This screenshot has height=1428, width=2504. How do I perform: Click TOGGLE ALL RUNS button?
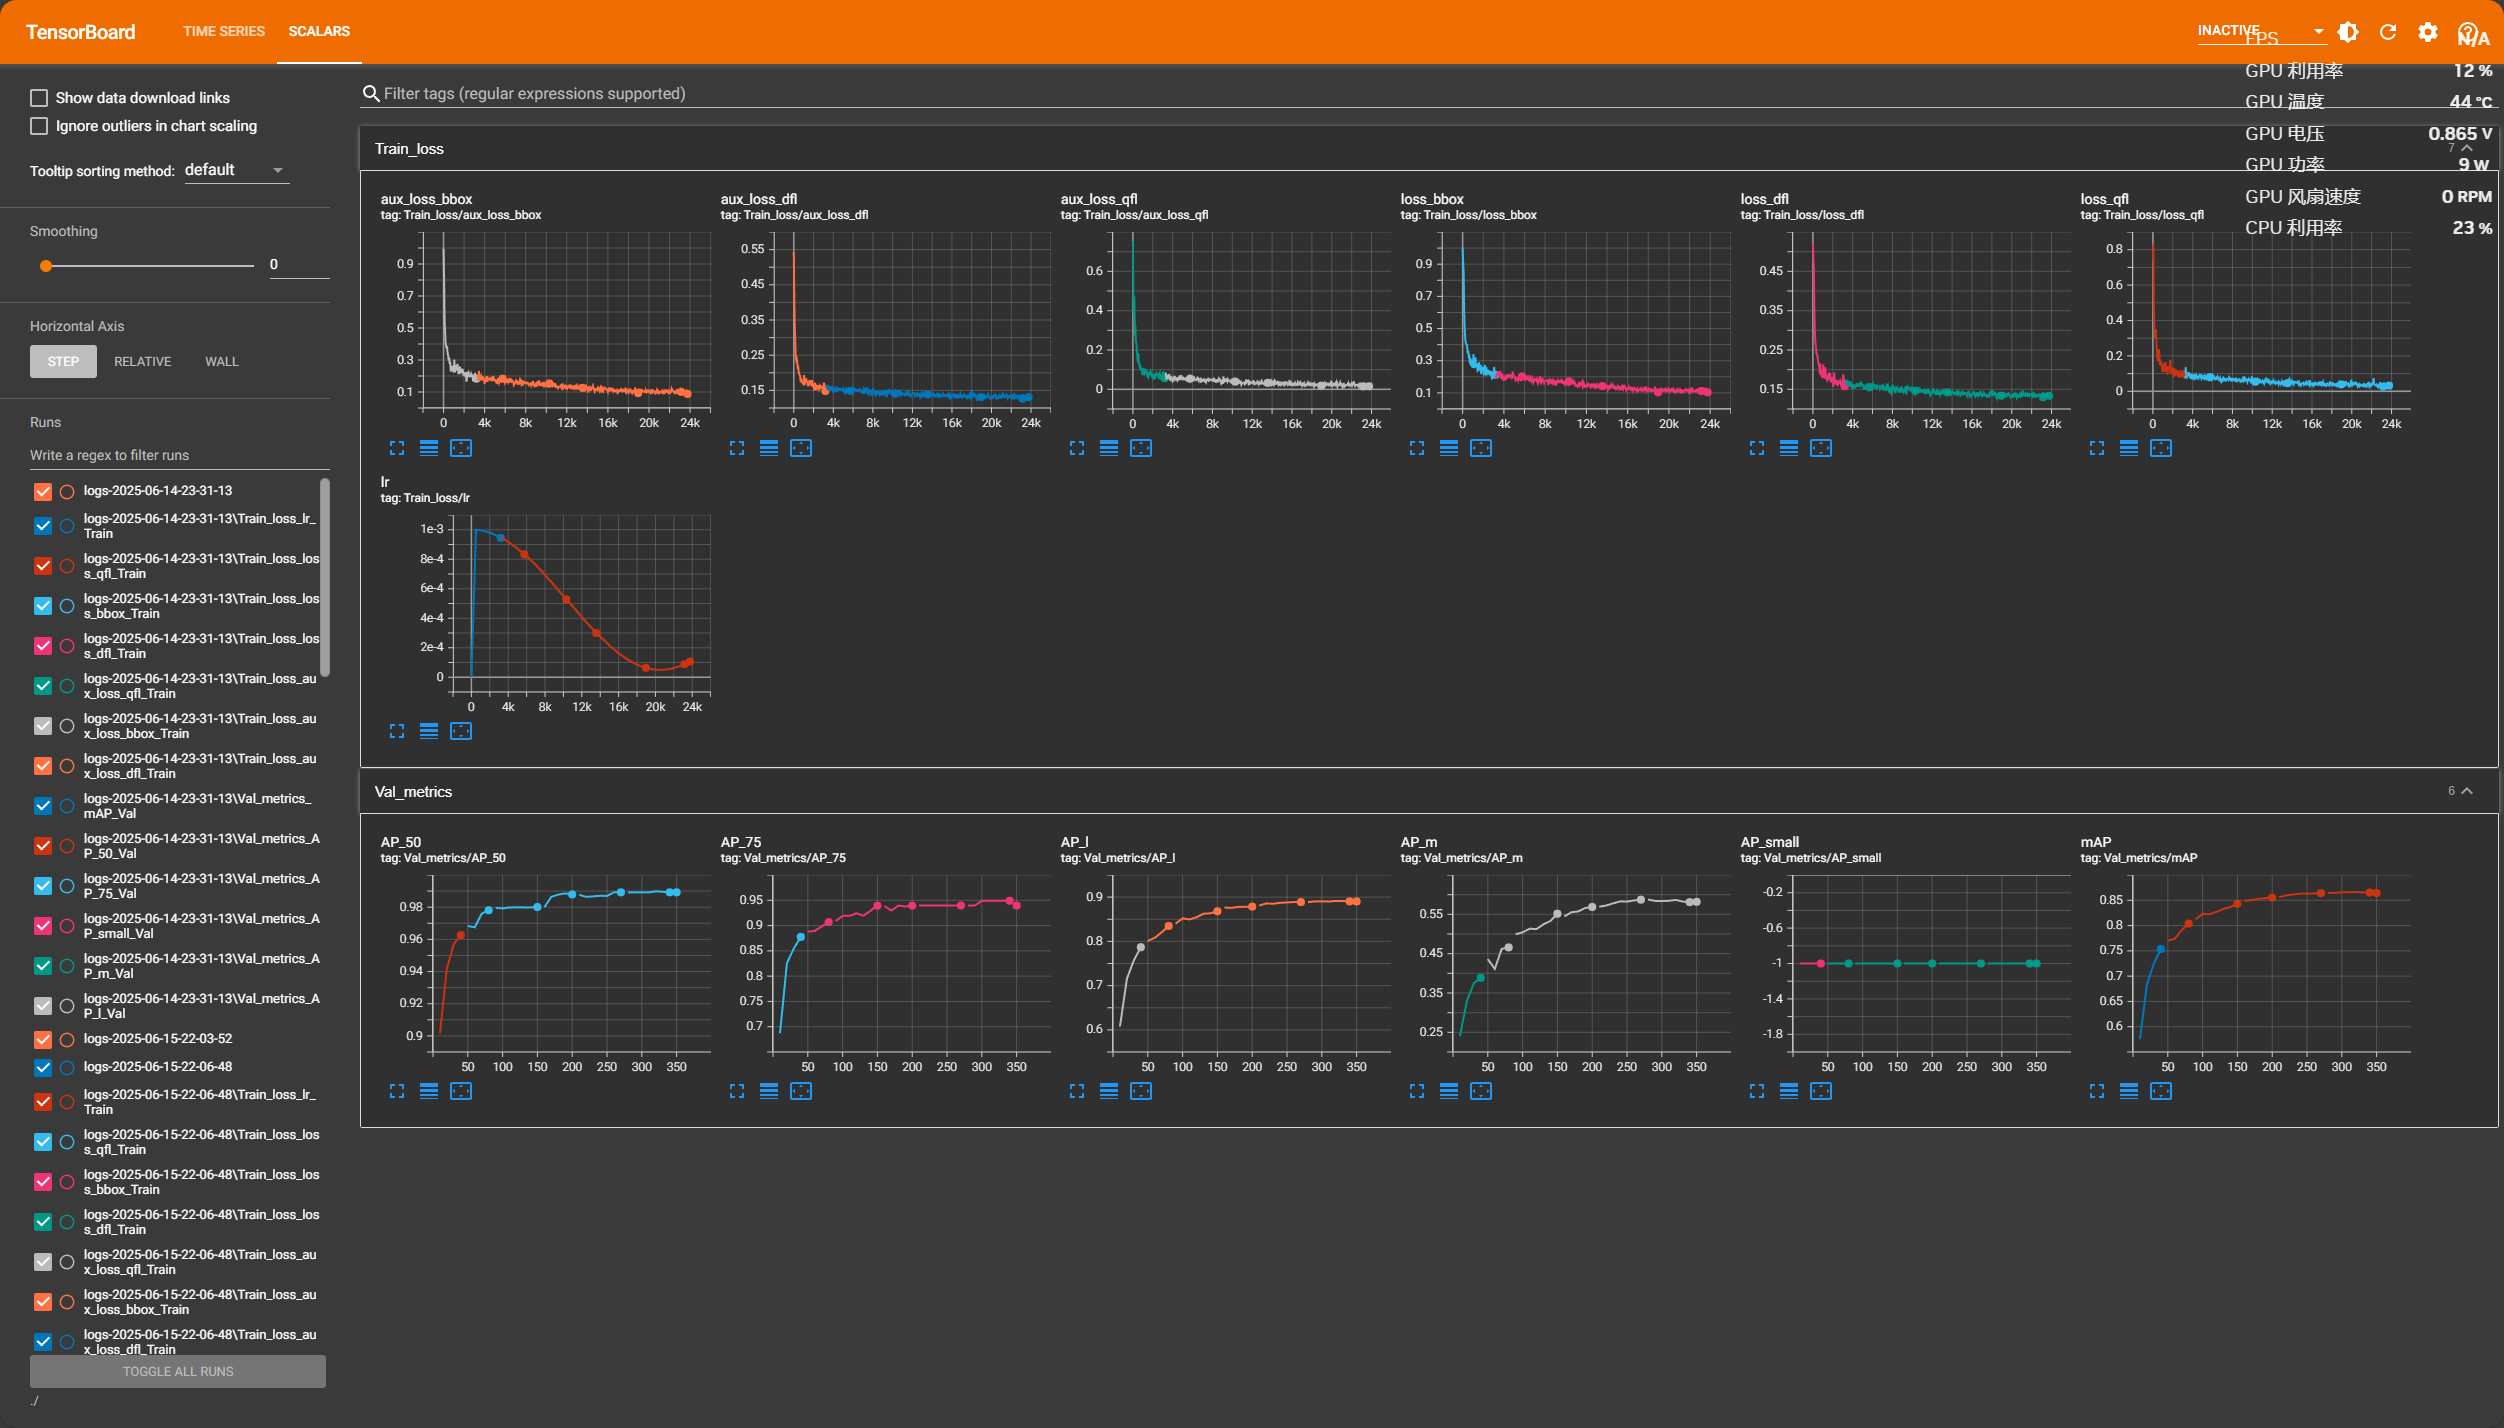(x=178, y=1371)
